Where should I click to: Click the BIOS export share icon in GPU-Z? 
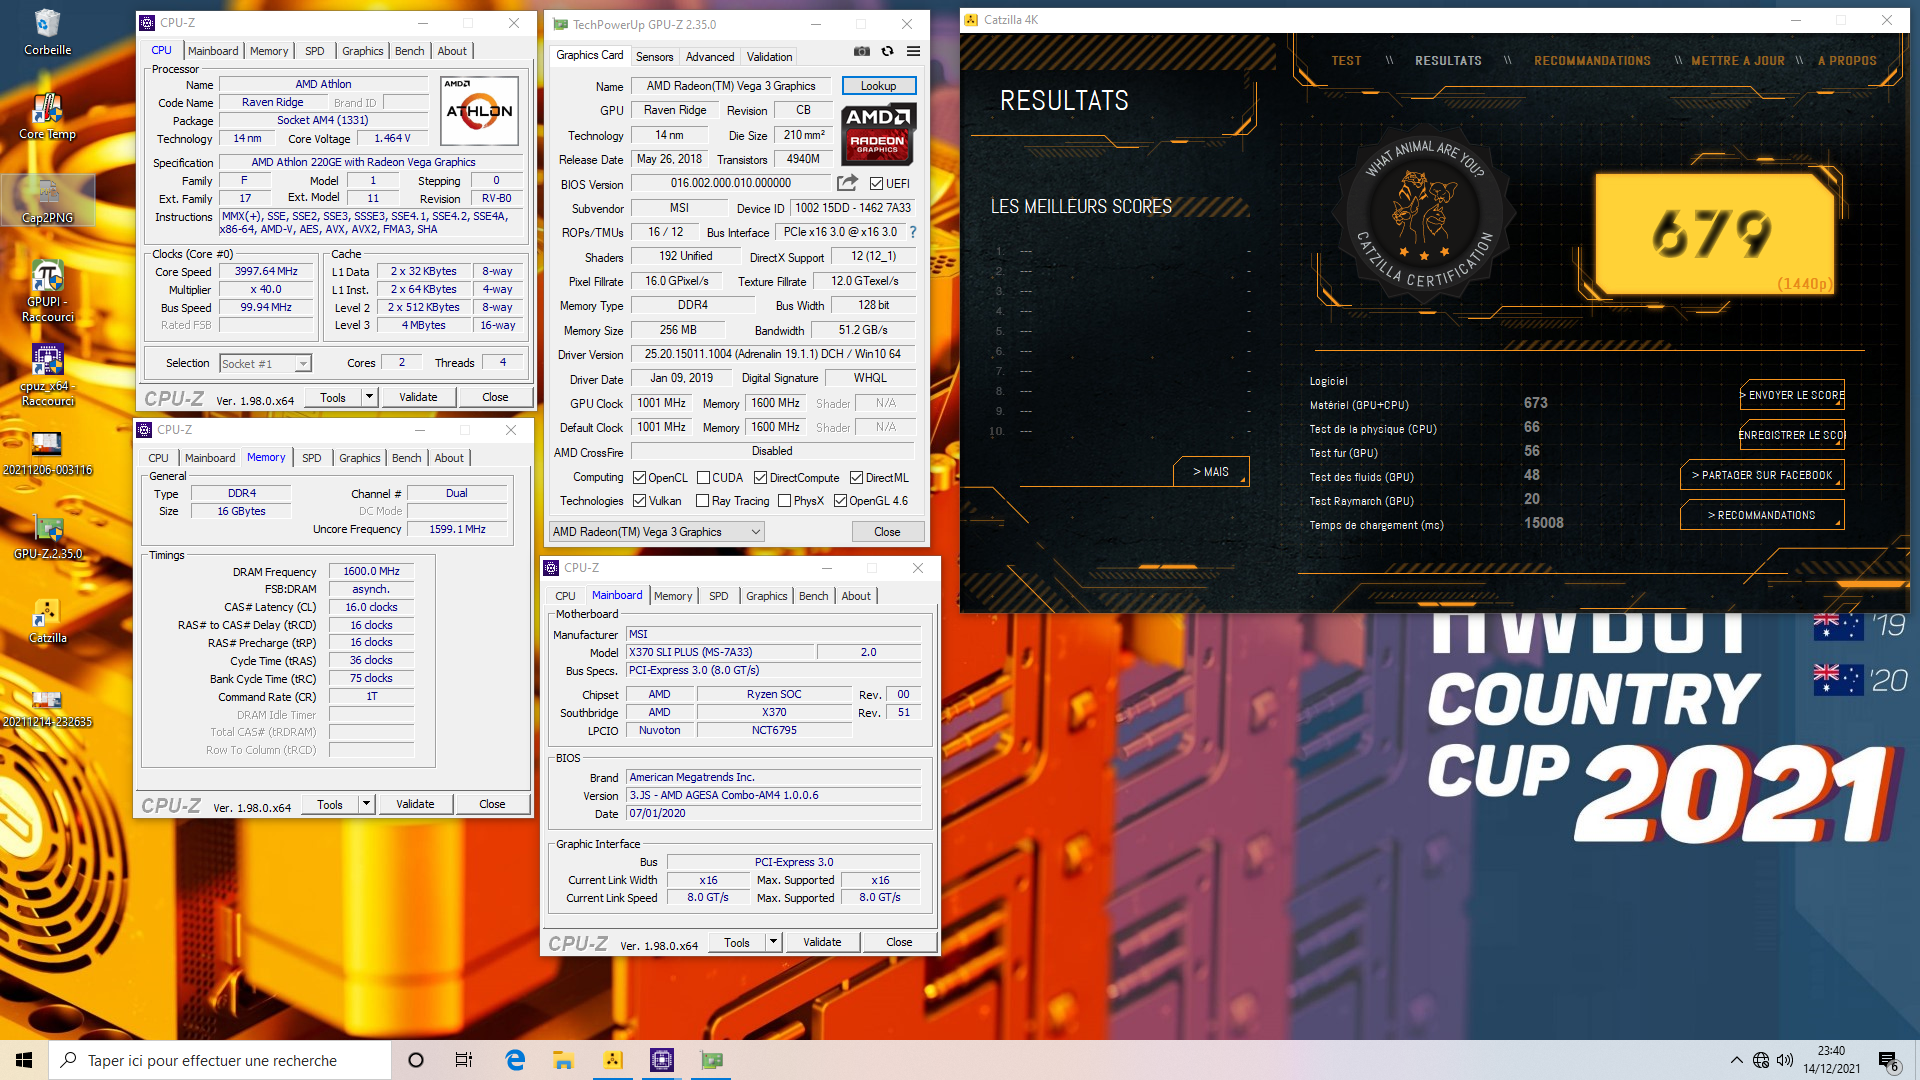(847, 183)
